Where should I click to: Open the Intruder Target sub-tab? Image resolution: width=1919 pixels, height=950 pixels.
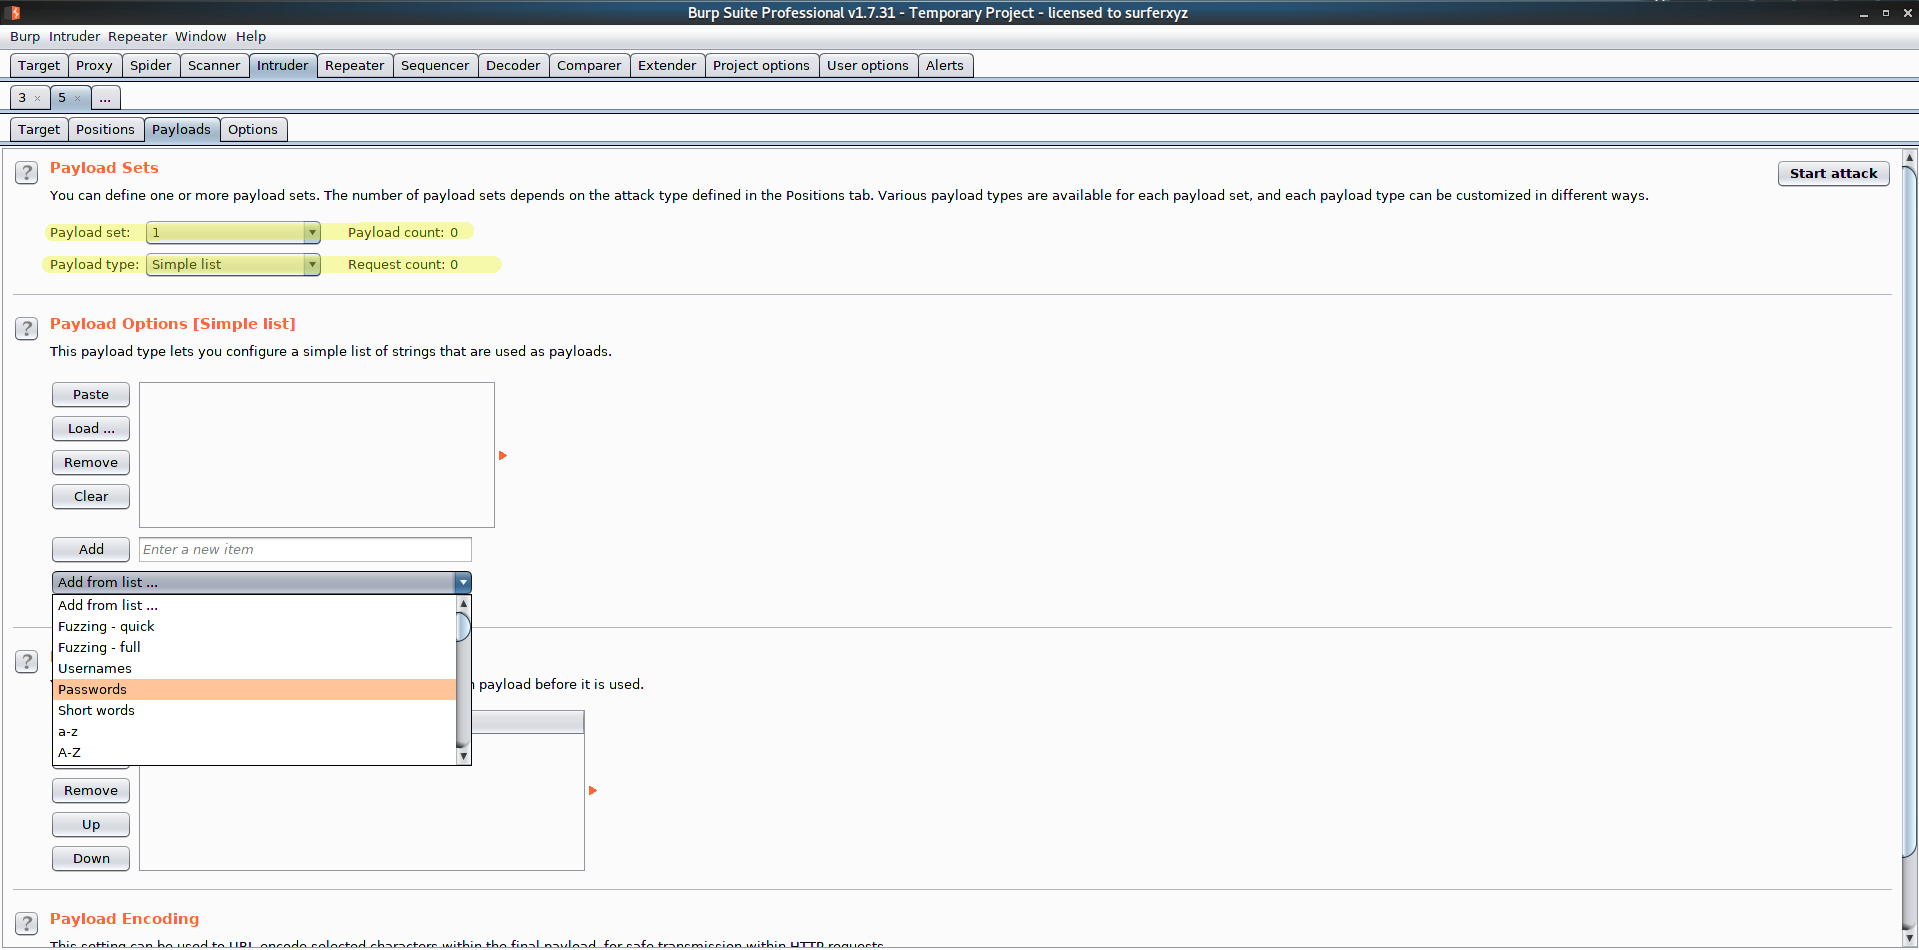click(x=39, y=129)
